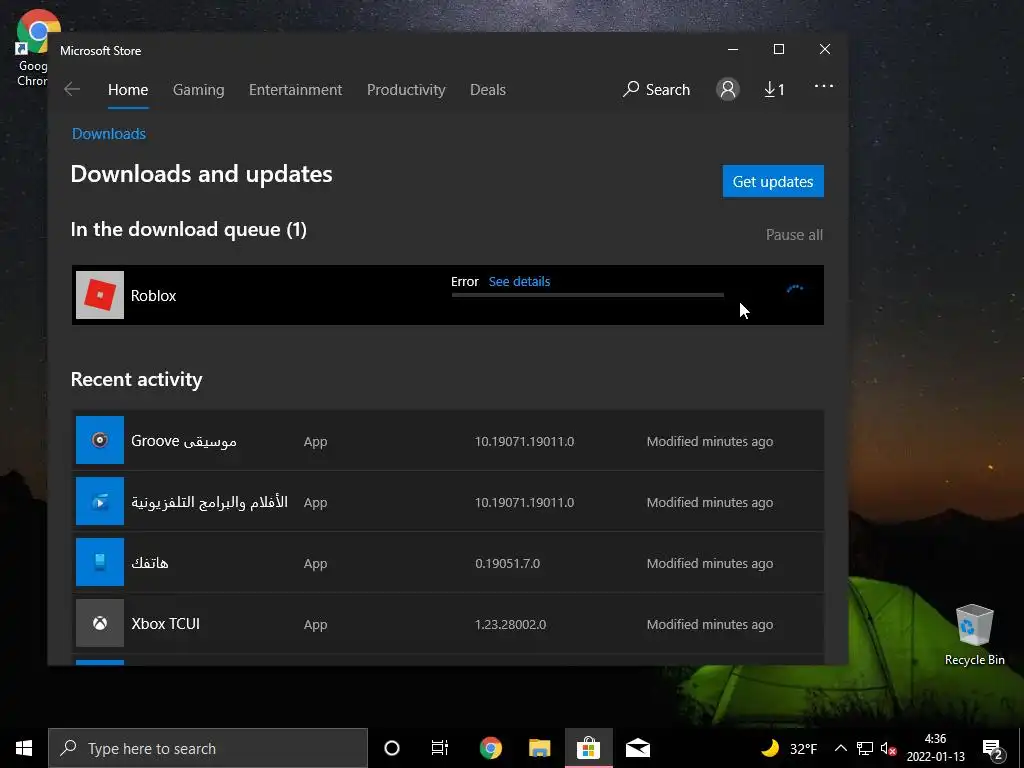Click the Roblox app icon in the queue
1024x768 pixels.
(100, 295)
